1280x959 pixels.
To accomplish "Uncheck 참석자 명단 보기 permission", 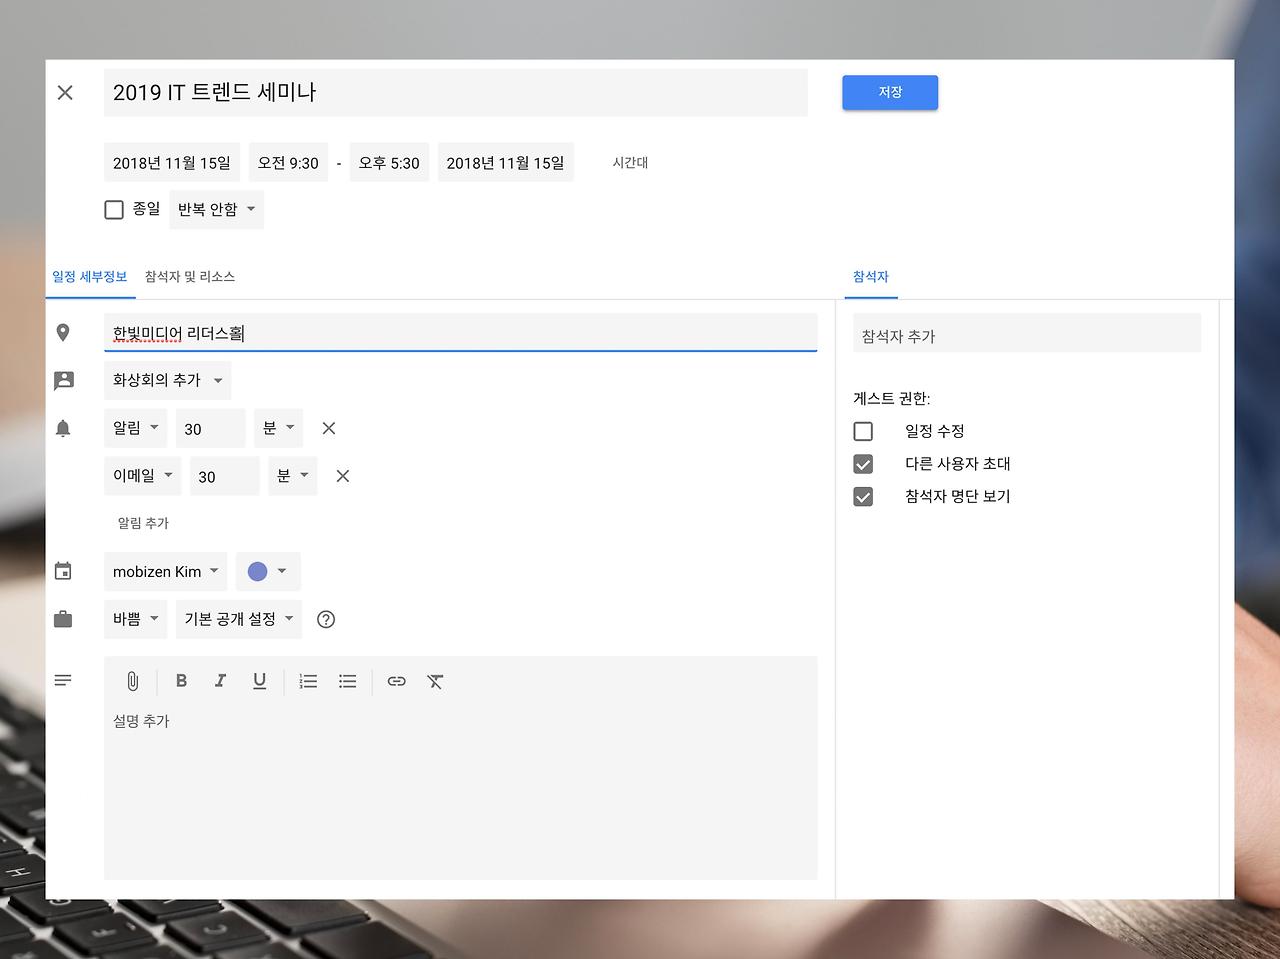I will click(x=863, y=497).
